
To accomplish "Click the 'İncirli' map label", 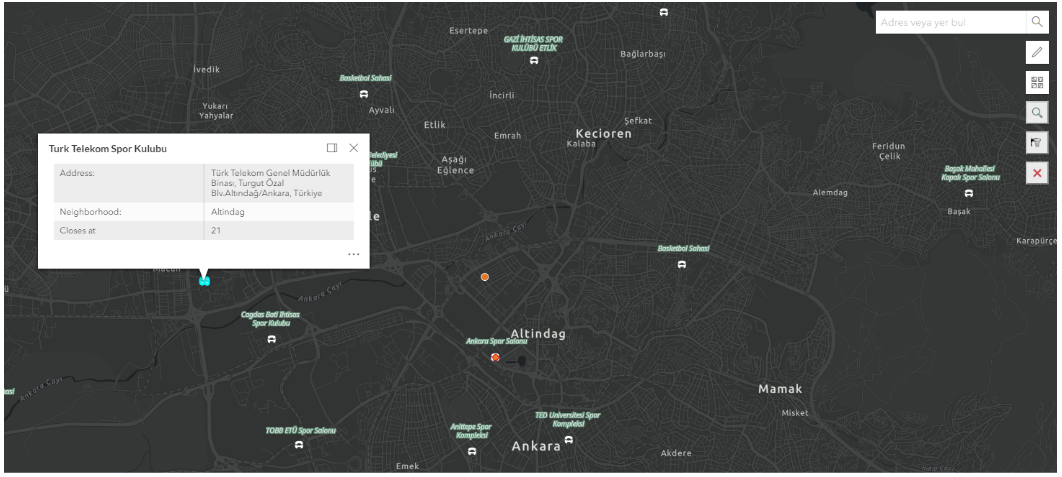I will coord(502,96).
